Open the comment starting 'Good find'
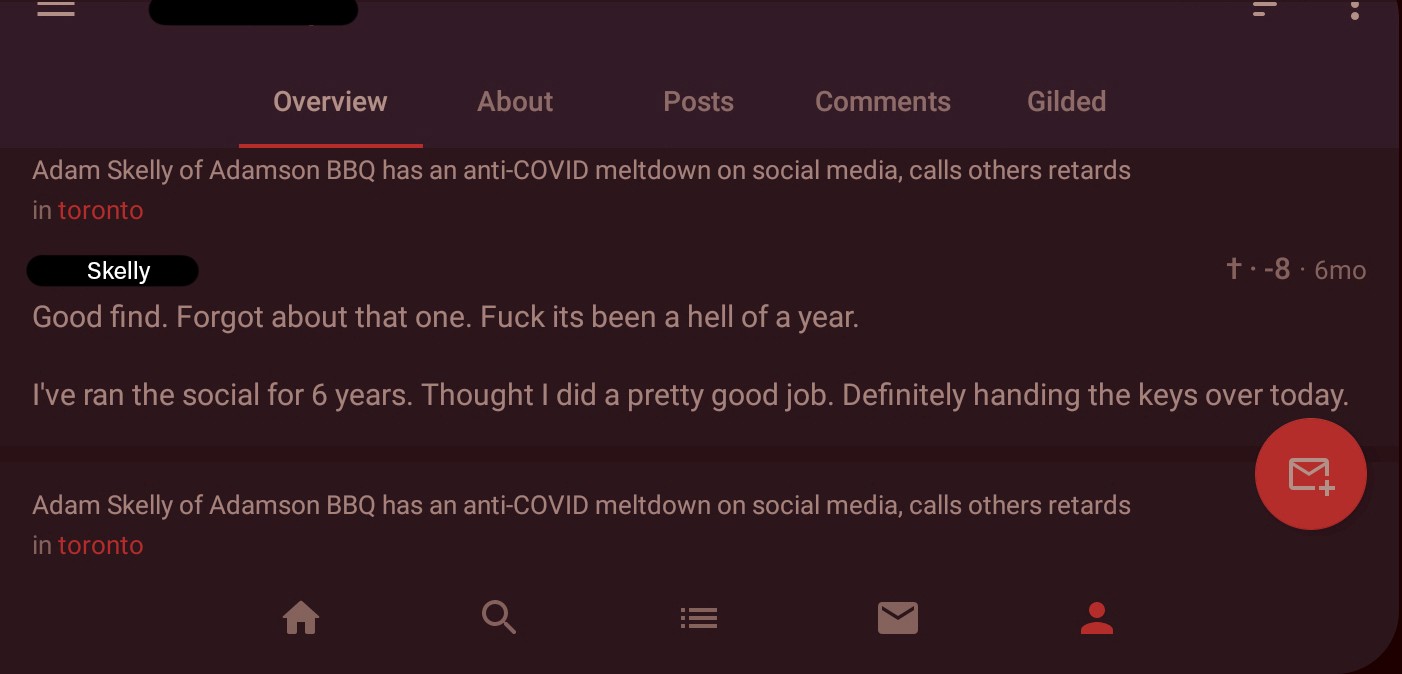 click(x=690, y=356)
